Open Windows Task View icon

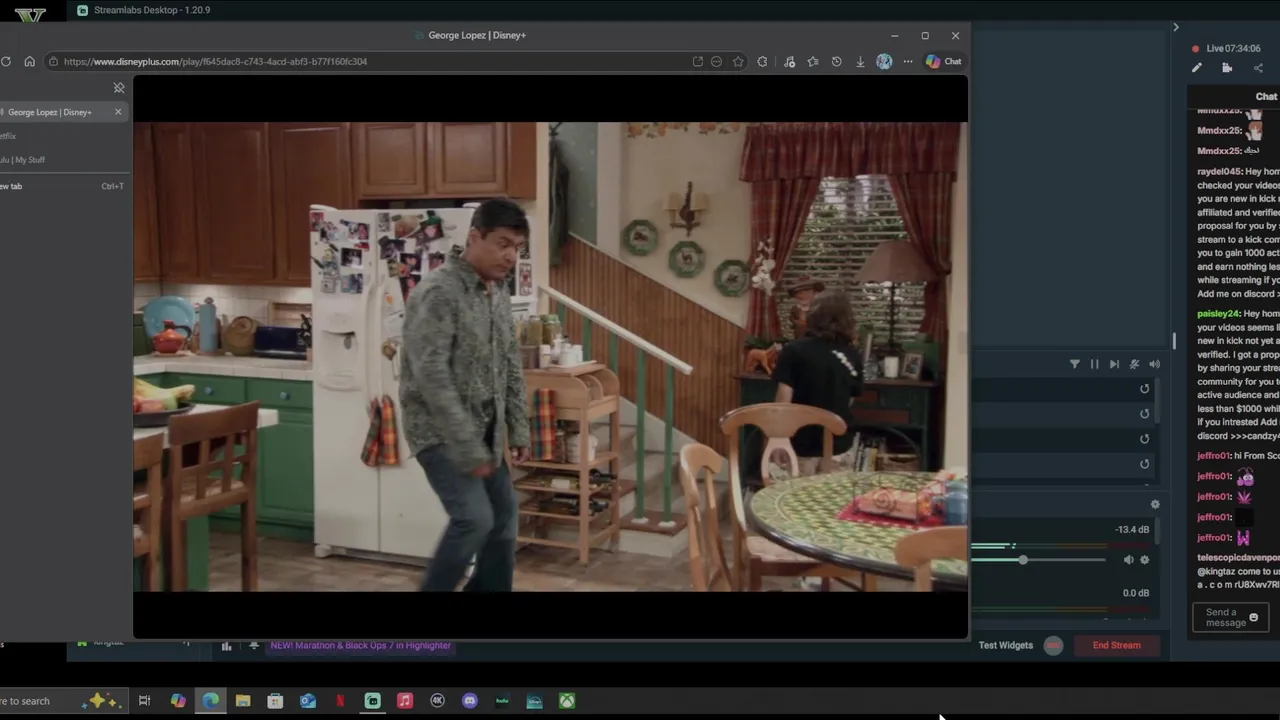[x=144, y=701]
